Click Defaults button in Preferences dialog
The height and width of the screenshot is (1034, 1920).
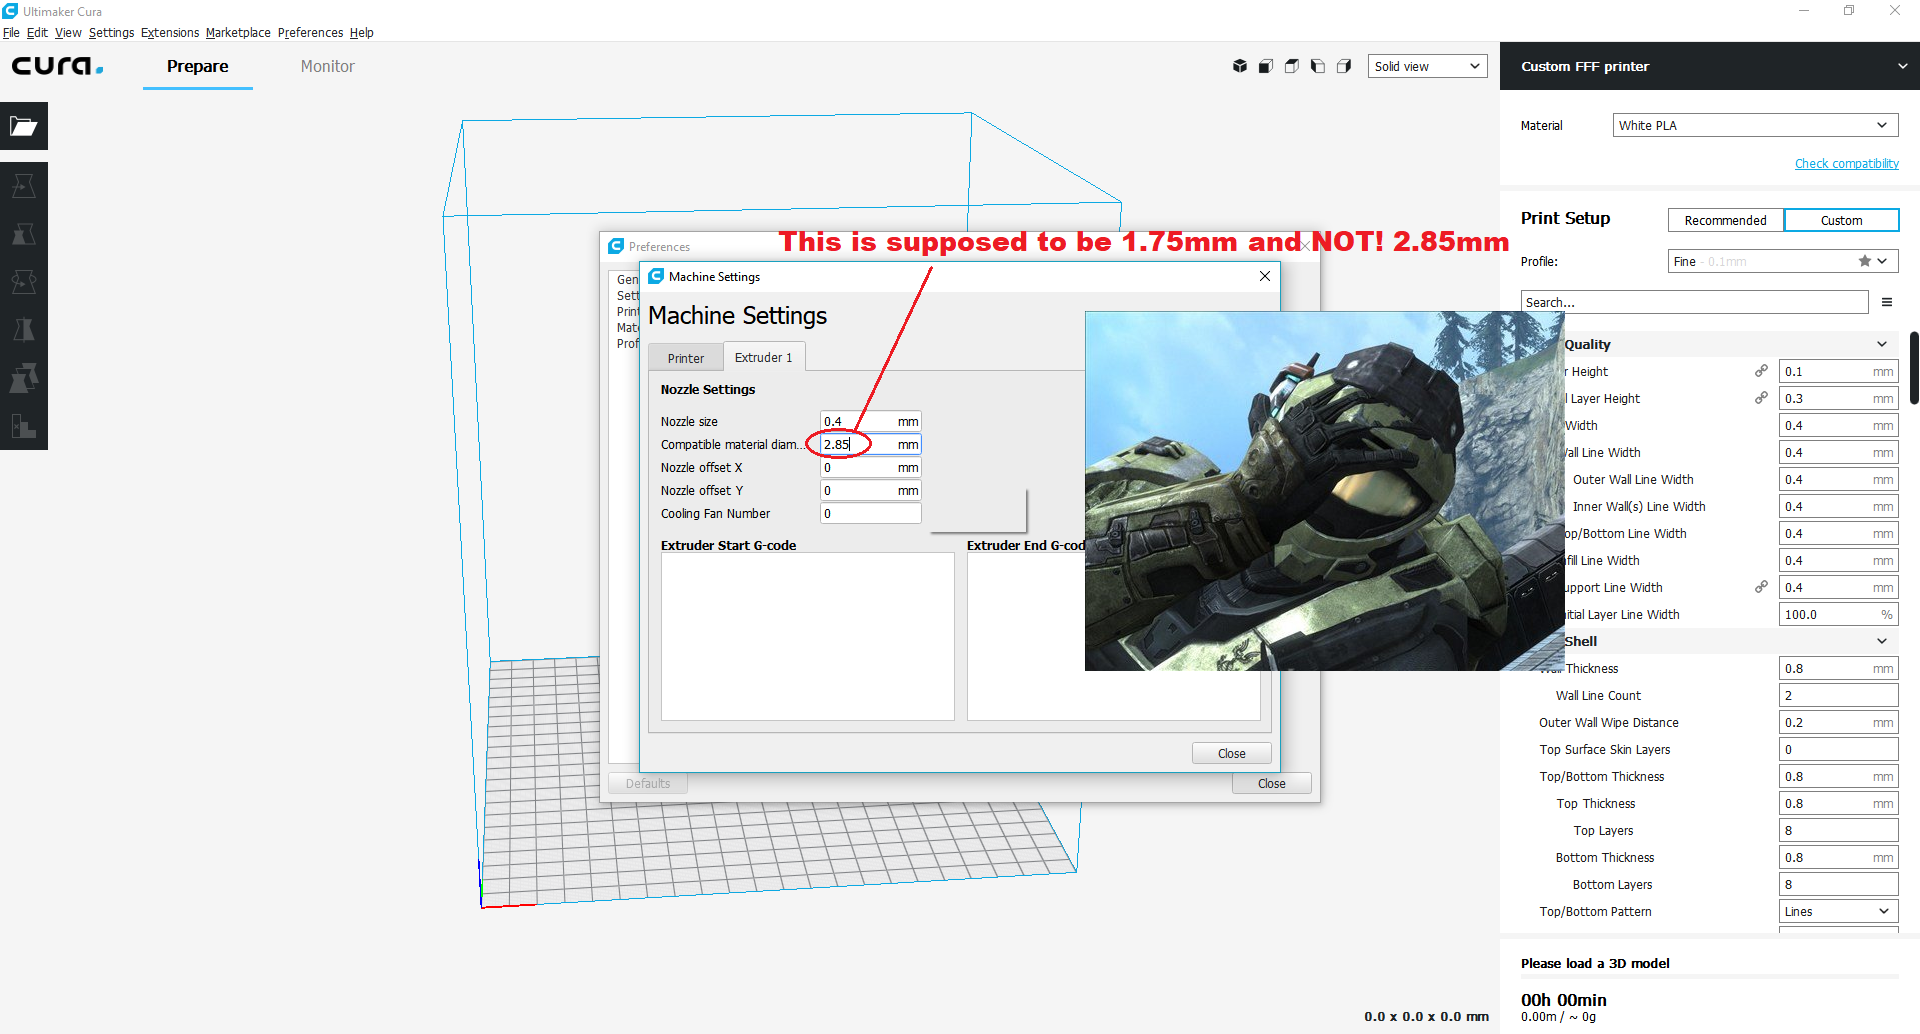[648, 783]
